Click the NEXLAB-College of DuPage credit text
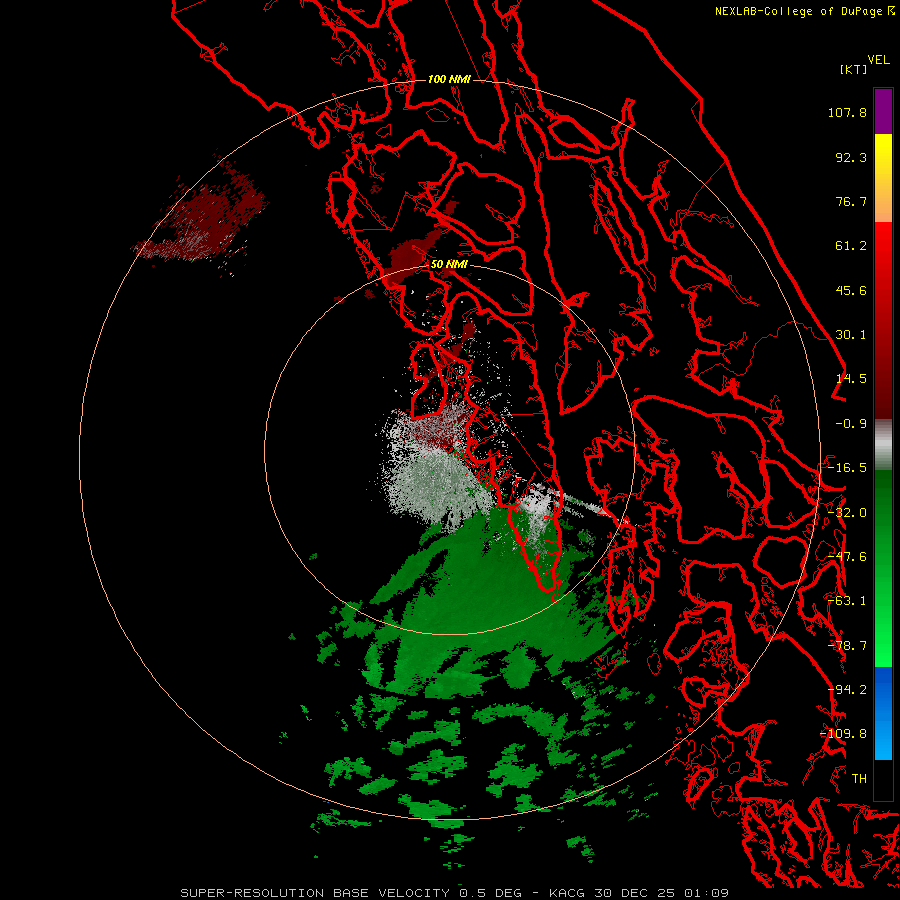This screenshot has width=900, height=900. 799,11
